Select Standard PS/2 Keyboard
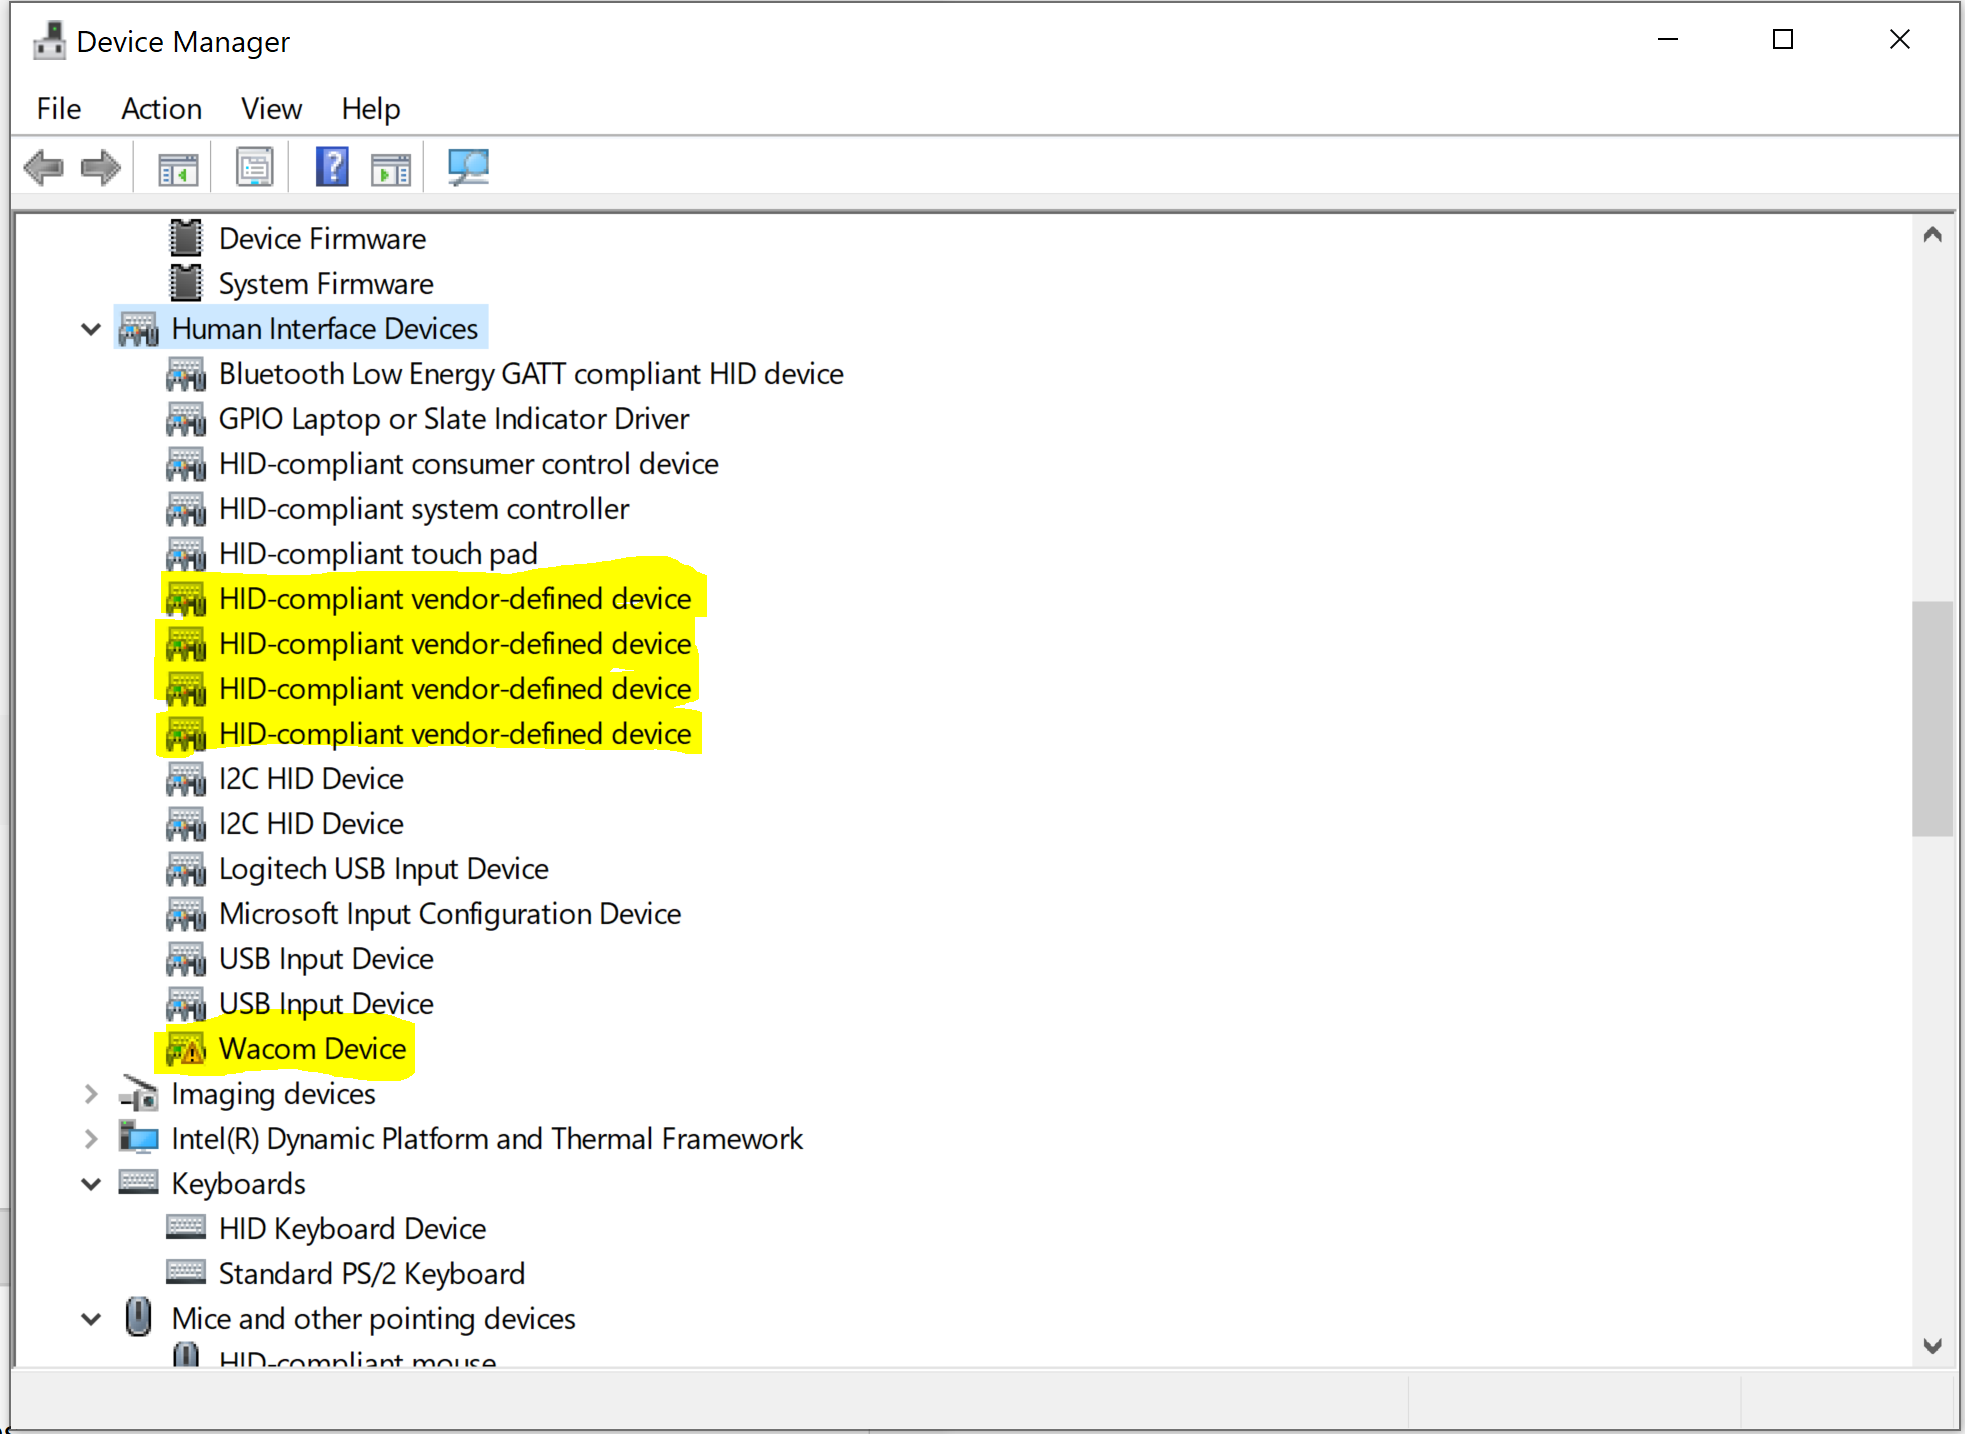The width and height of the screenshot is (1965, 1434). point(371,1274)
